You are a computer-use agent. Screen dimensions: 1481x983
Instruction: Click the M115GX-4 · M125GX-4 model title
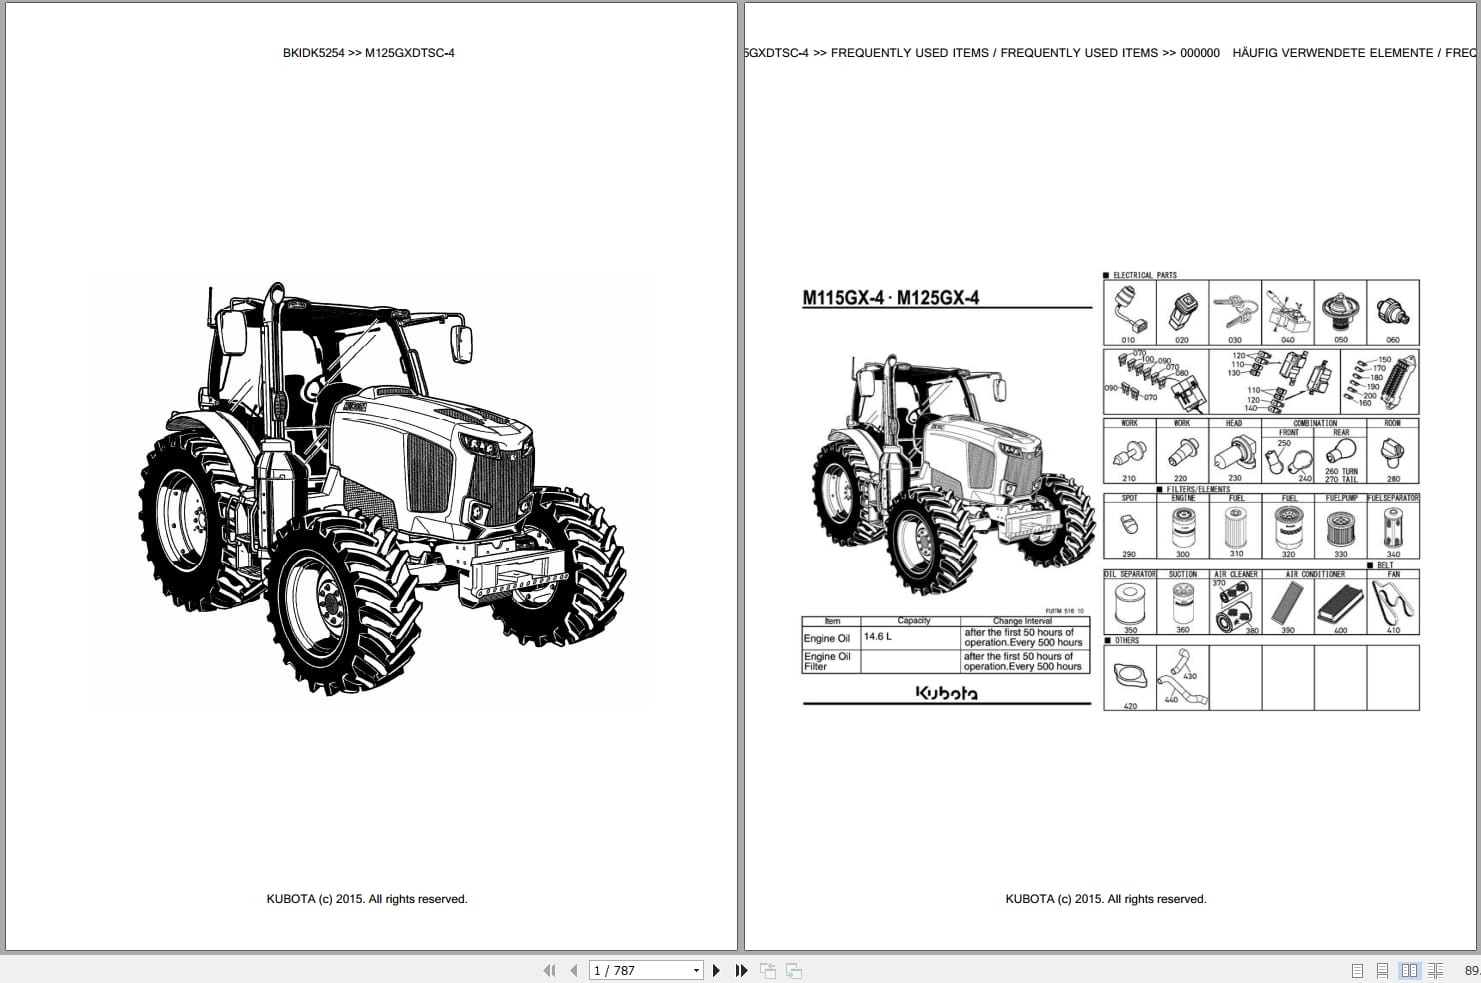click(891, 297)
